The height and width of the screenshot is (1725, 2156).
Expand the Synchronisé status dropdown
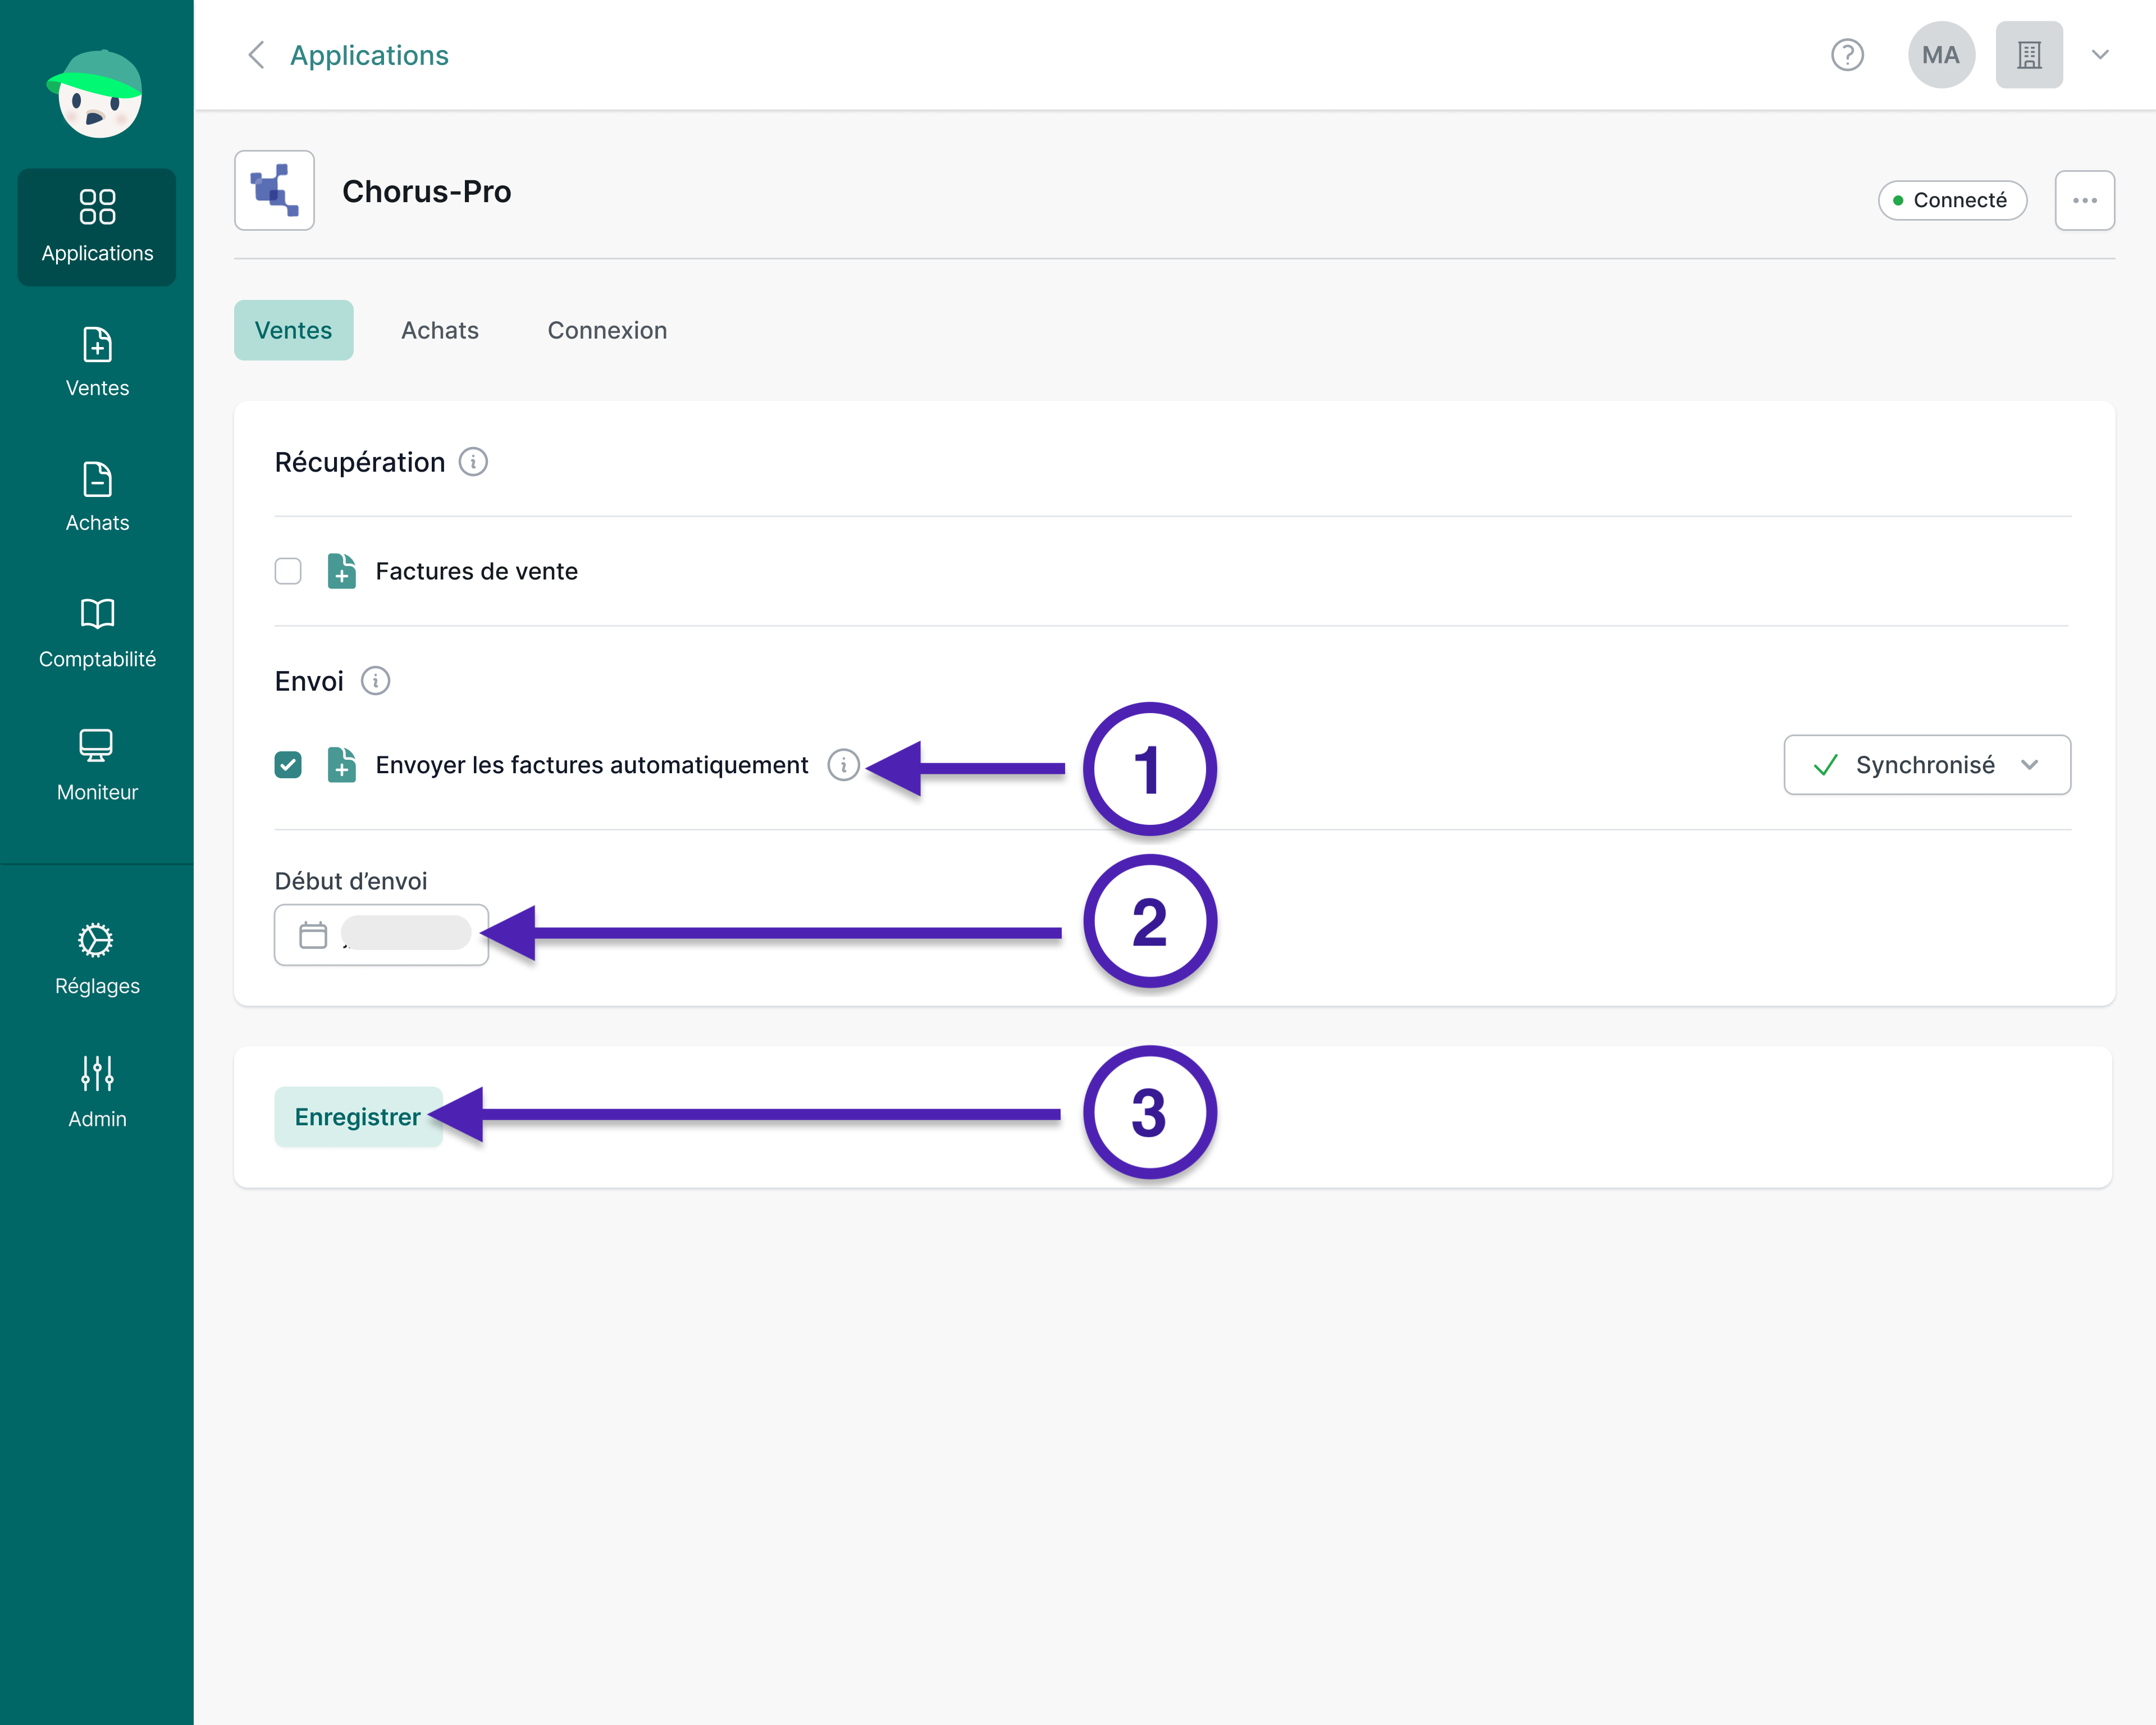pos(1926,765)
